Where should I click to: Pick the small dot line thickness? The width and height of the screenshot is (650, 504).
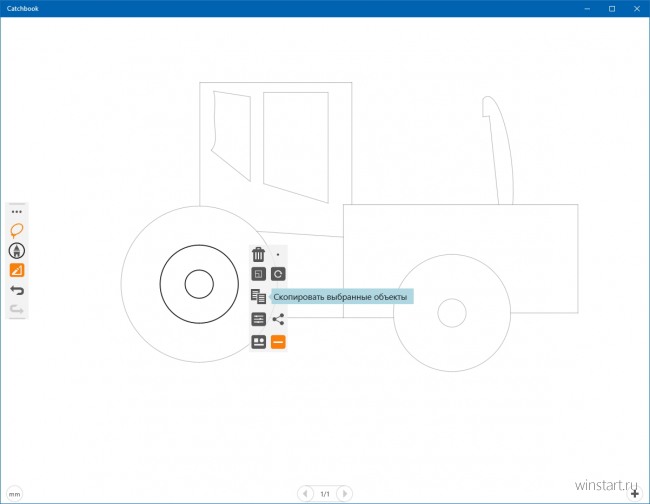pos(278,254)
